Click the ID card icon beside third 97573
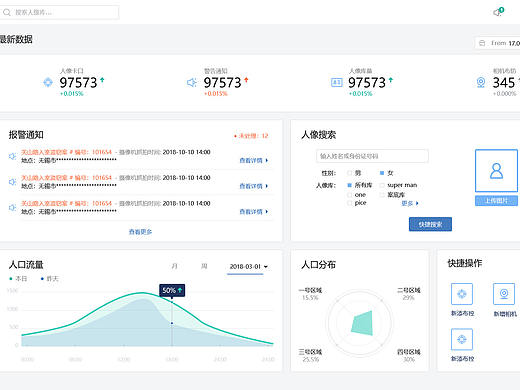Screen dimensions: 520x390 336,82
